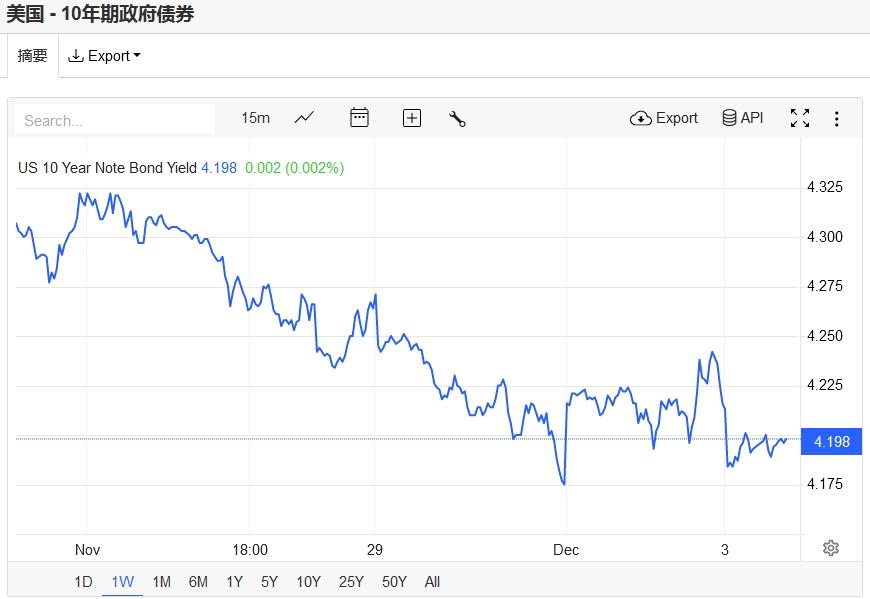Open chart settings gear icon
Screen dimensions: 870x599
point(830,547)
